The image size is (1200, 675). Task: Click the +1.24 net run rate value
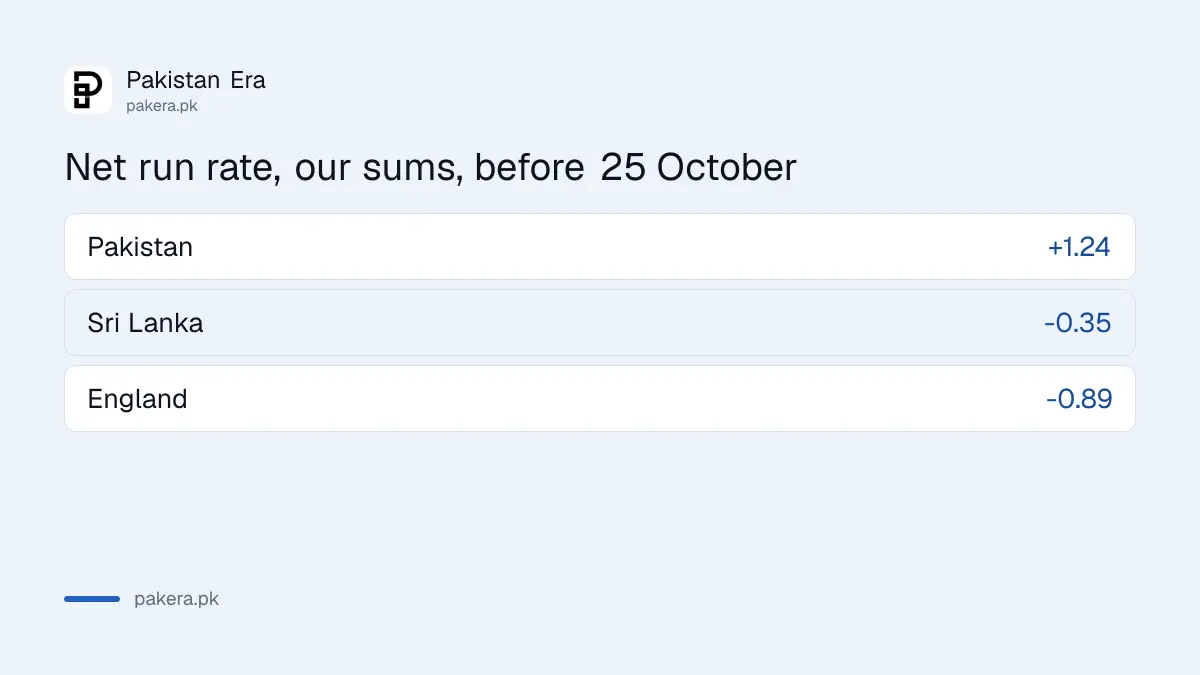point(1079,247)
